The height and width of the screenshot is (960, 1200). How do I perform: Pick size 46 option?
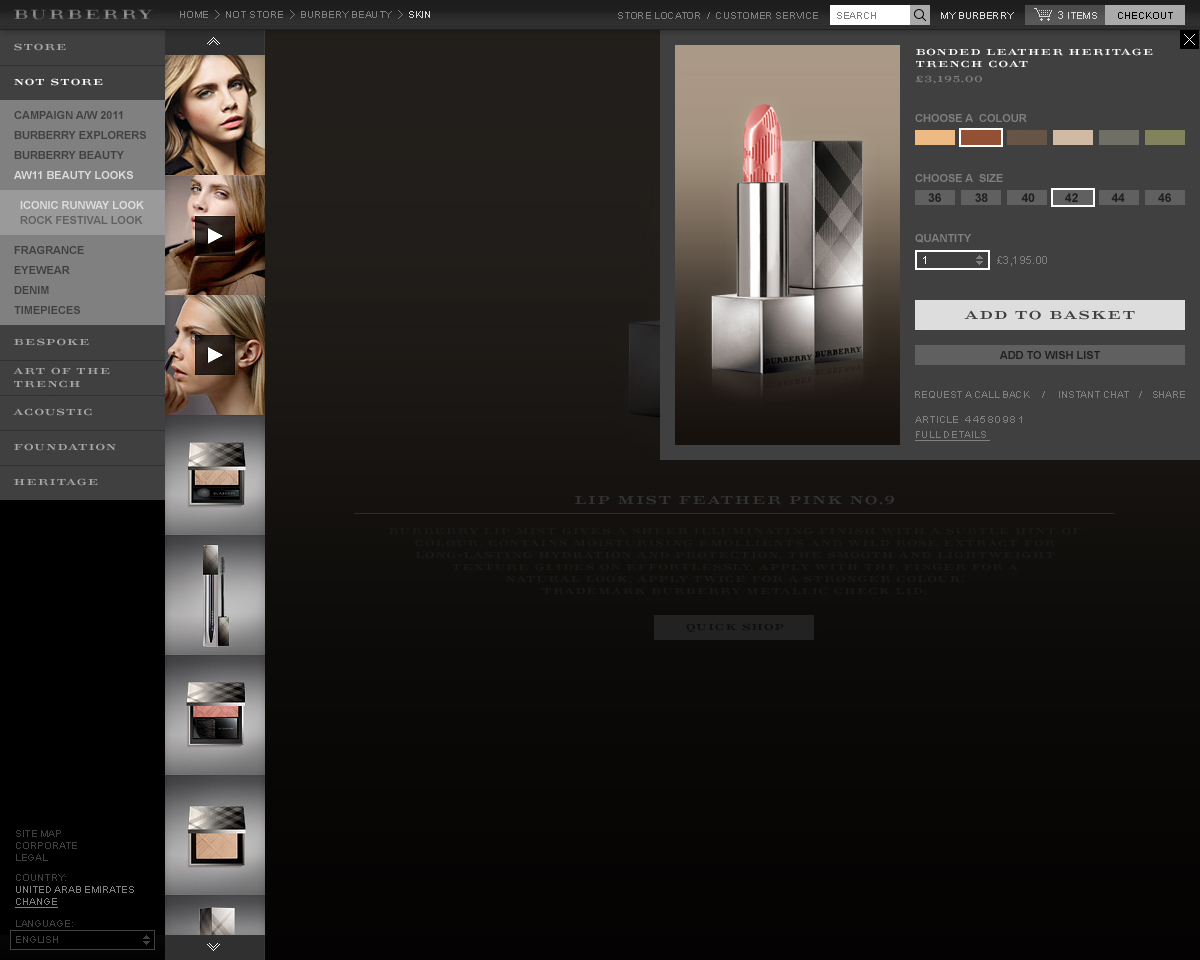click(x=1164, y=198)
